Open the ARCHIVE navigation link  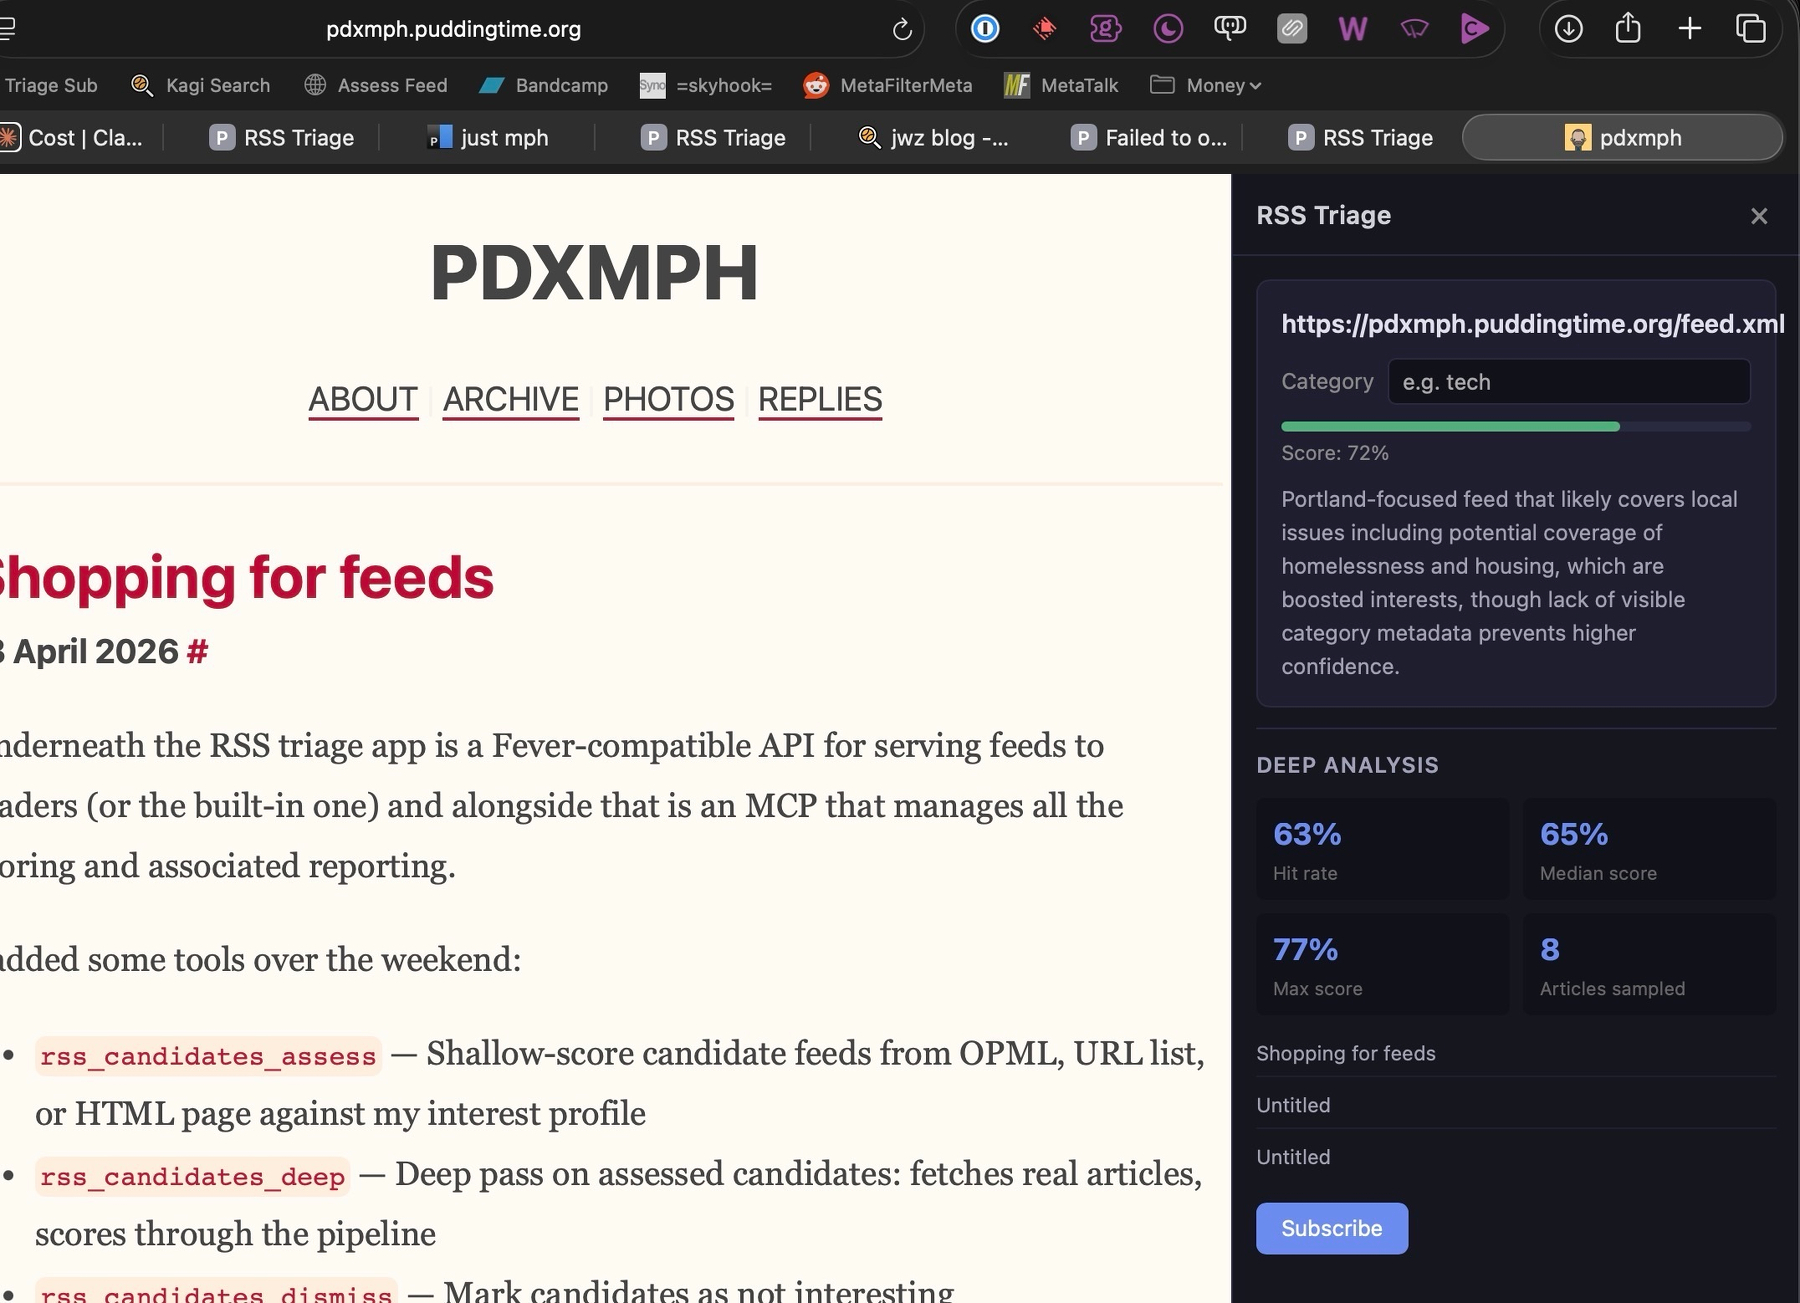click(510, 399)
